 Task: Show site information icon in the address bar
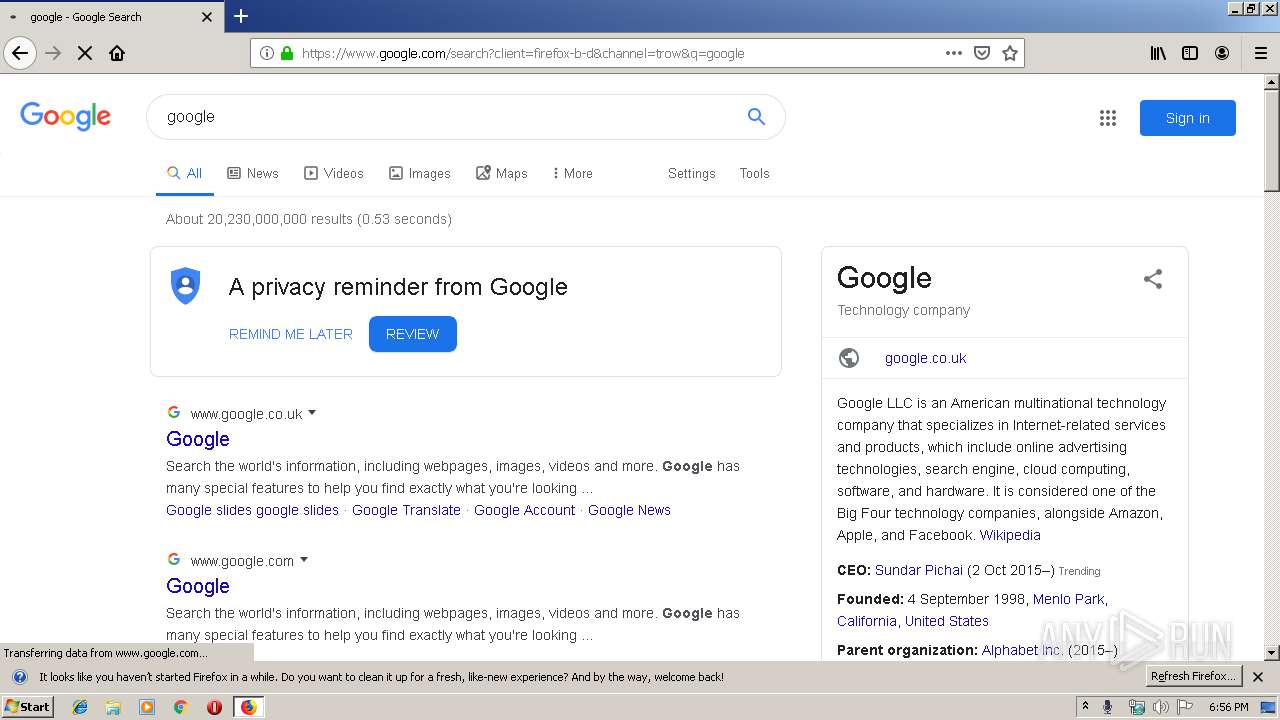267,53
